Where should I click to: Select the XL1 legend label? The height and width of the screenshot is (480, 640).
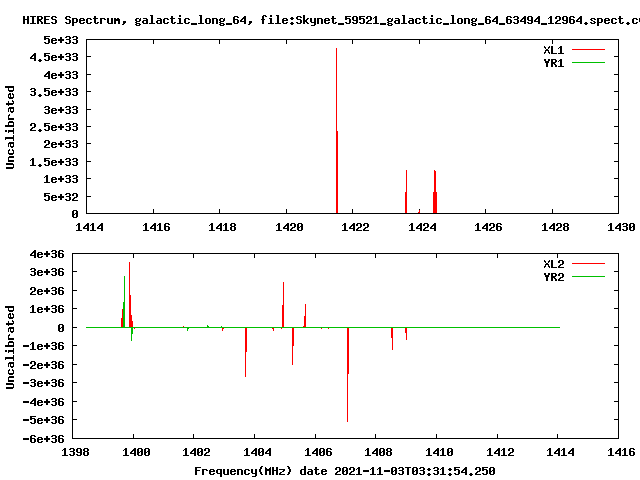coord(553,50)
